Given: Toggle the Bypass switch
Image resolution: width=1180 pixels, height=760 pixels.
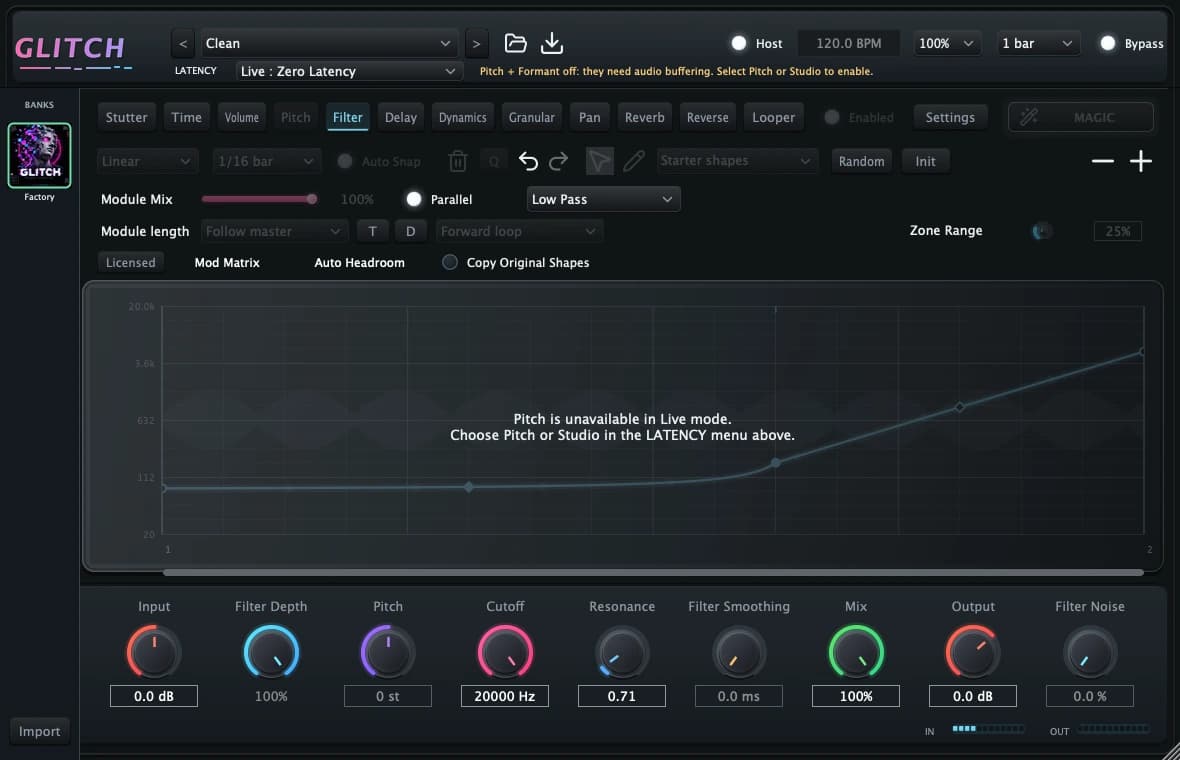Looking at the screenshot, I should [x=1107, y=44].
